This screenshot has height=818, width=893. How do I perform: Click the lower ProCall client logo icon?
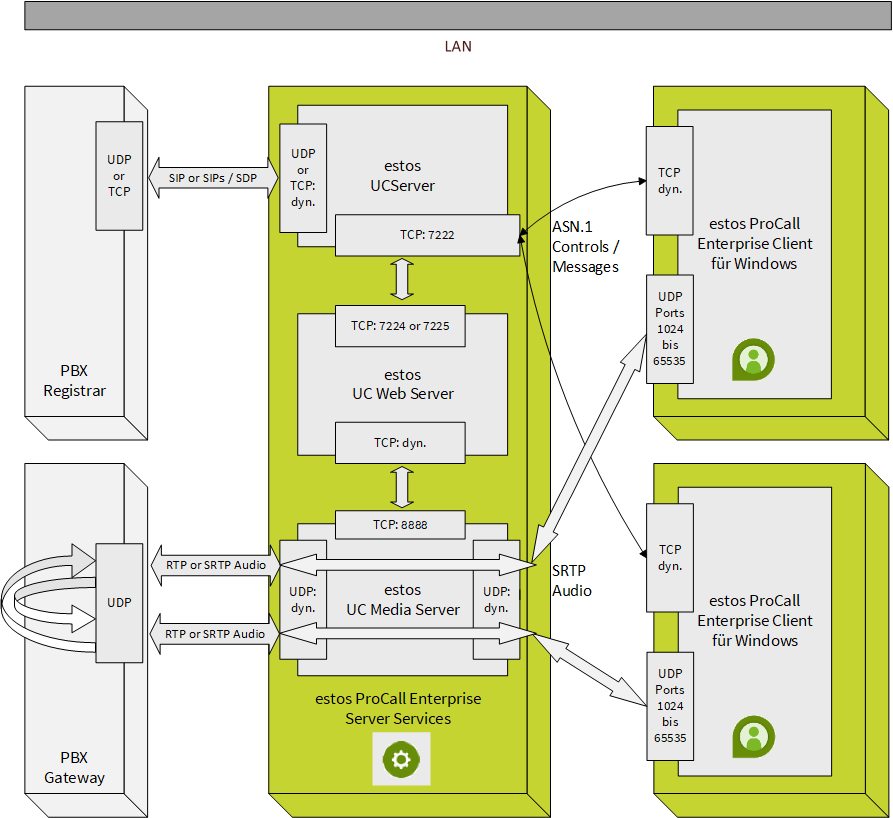[x=752, y=736]
